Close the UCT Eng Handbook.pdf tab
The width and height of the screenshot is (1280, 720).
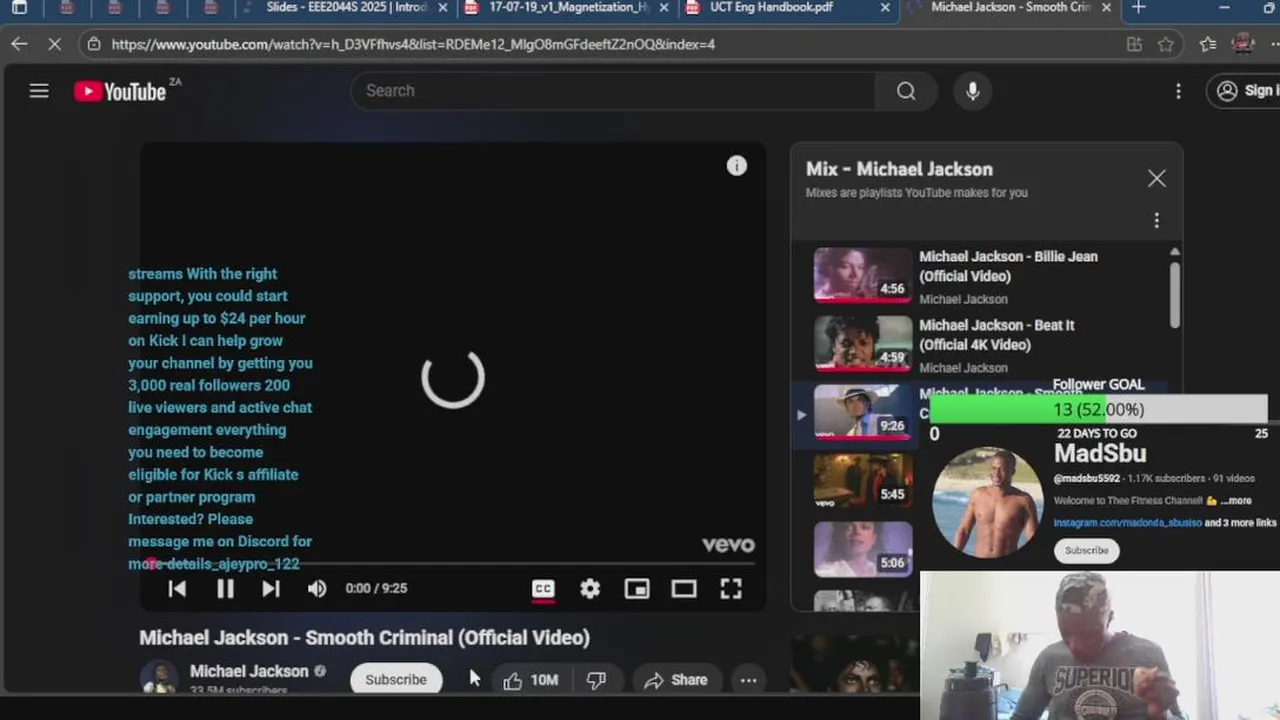point(885,8)
